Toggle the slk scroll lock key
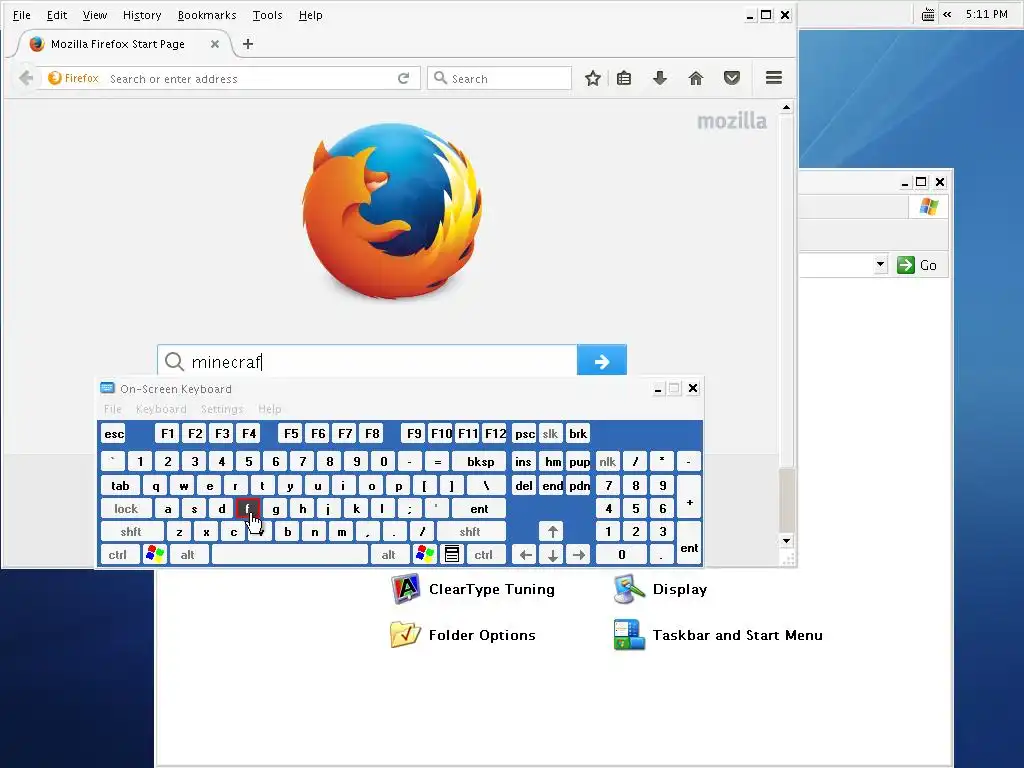Screen dimensions: 1024x768 click(x=551, y=434)
